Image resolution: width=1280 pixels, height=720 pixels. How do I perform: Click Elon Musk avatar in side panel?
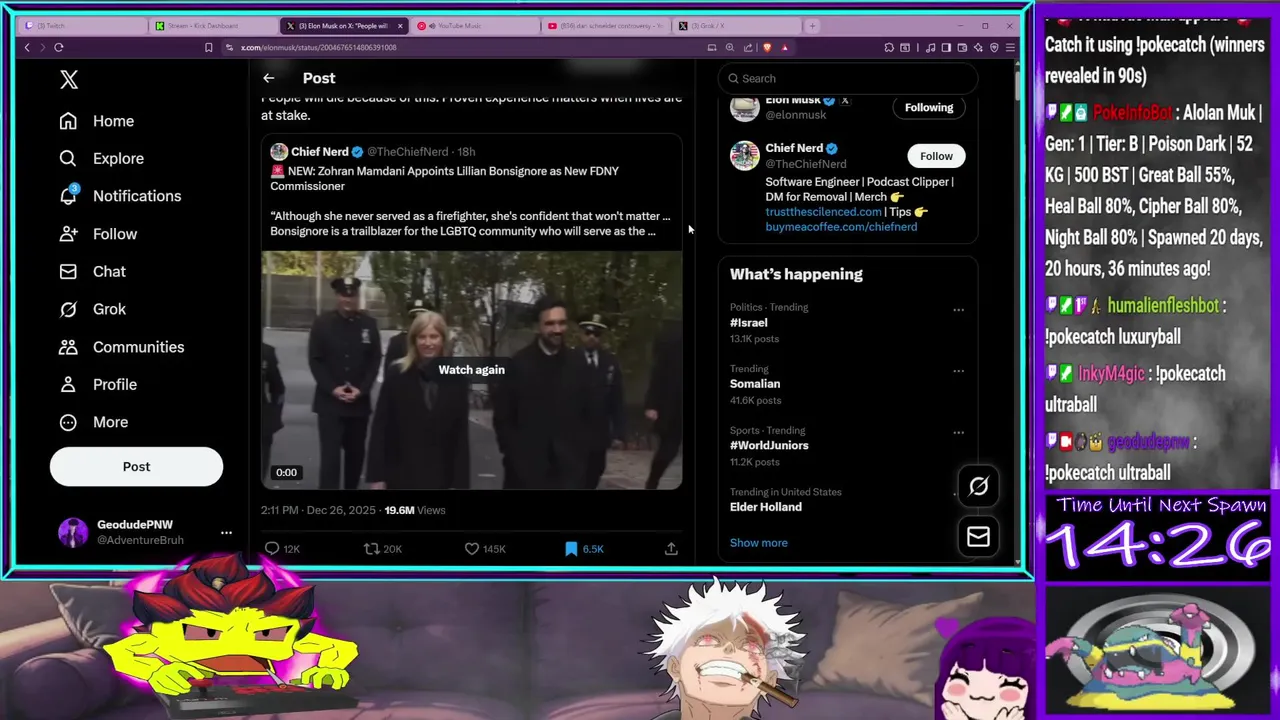[x=744, y=108]
